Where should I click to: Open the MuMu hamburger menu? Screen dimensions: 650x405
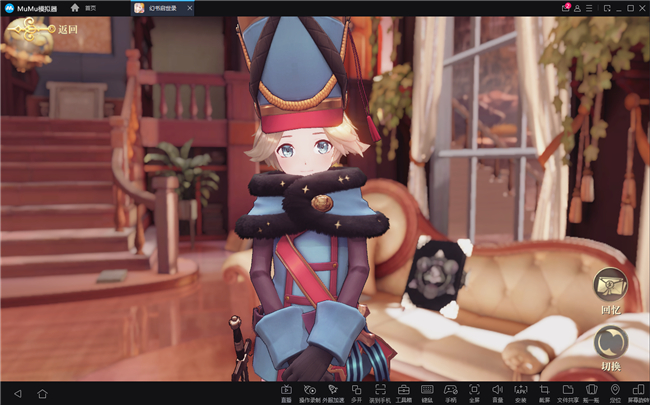coord(589,8)
